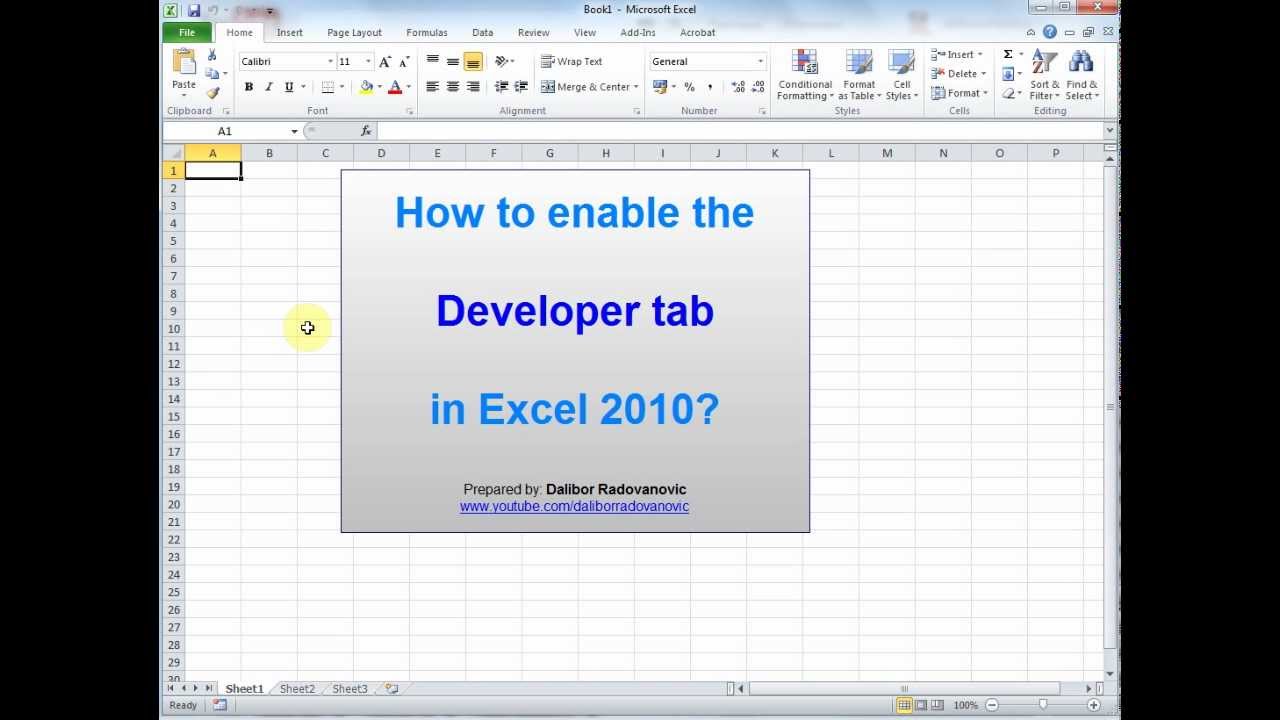Open the Format cells dropdown
The height and width of the screenshot is (720, 1280).
point(958,93)
